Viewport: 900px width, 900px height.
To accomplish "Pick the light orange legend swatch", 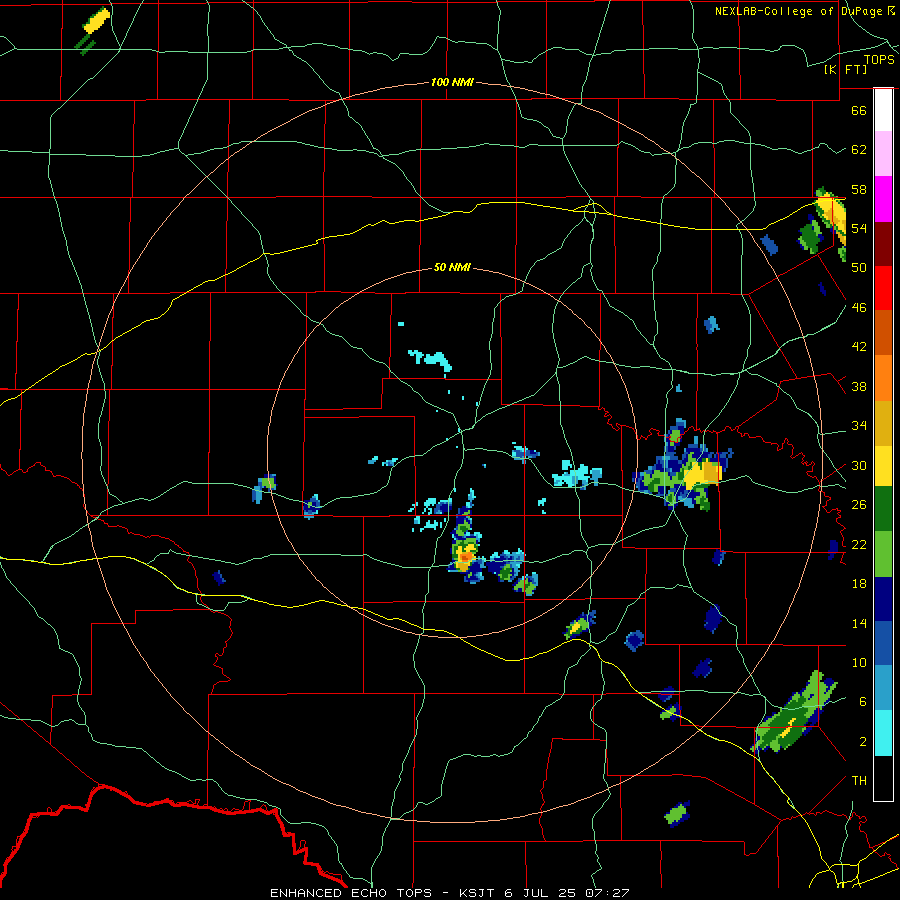I will pos(883,378).
